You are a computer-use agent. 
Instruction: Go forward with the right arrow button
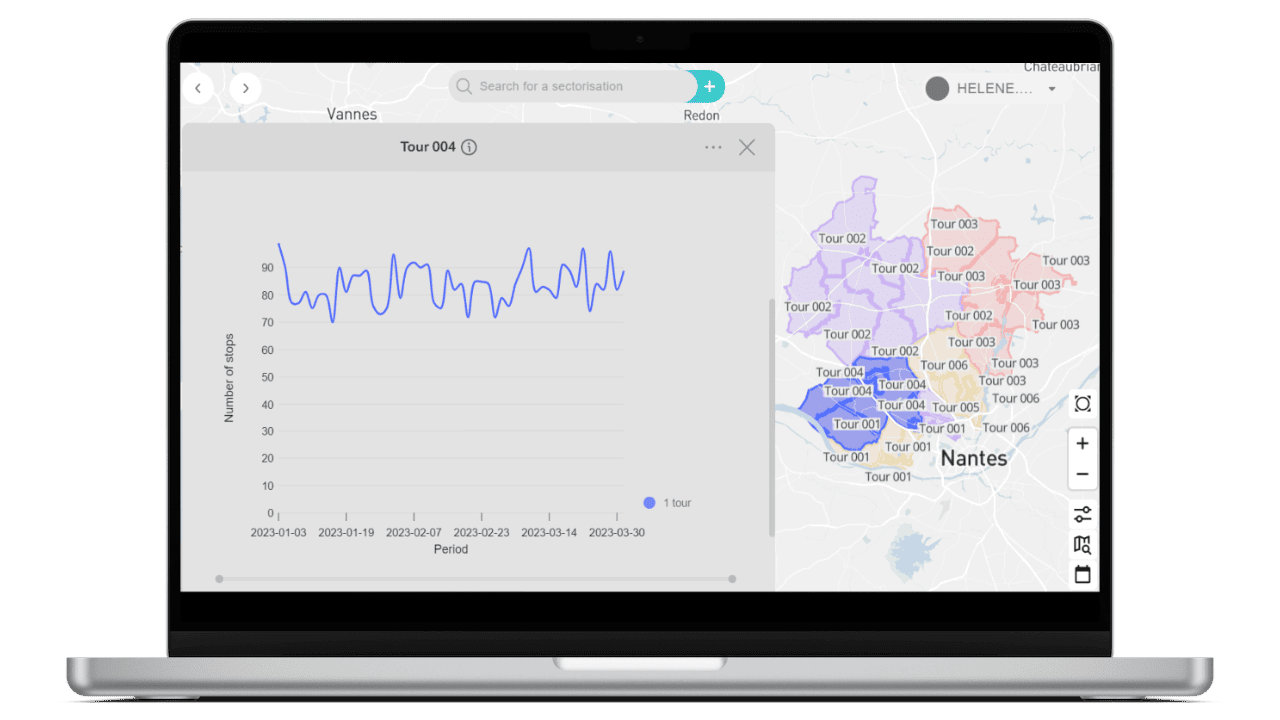[245, 88]
